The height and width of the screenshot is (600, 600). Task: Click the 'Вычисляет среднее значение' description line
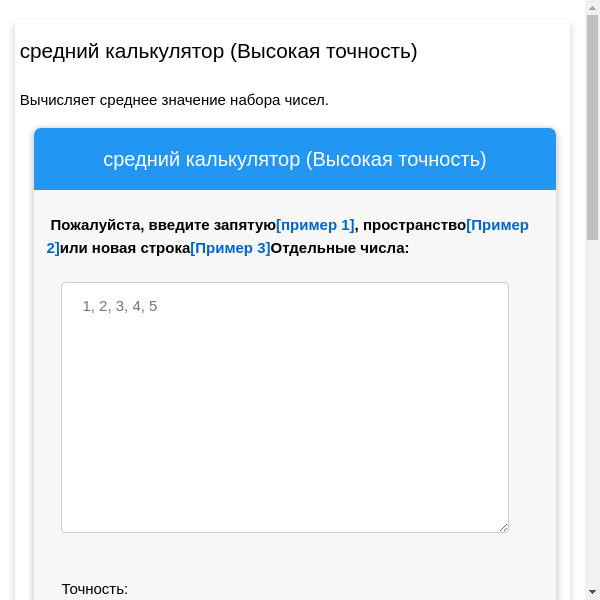174,100
